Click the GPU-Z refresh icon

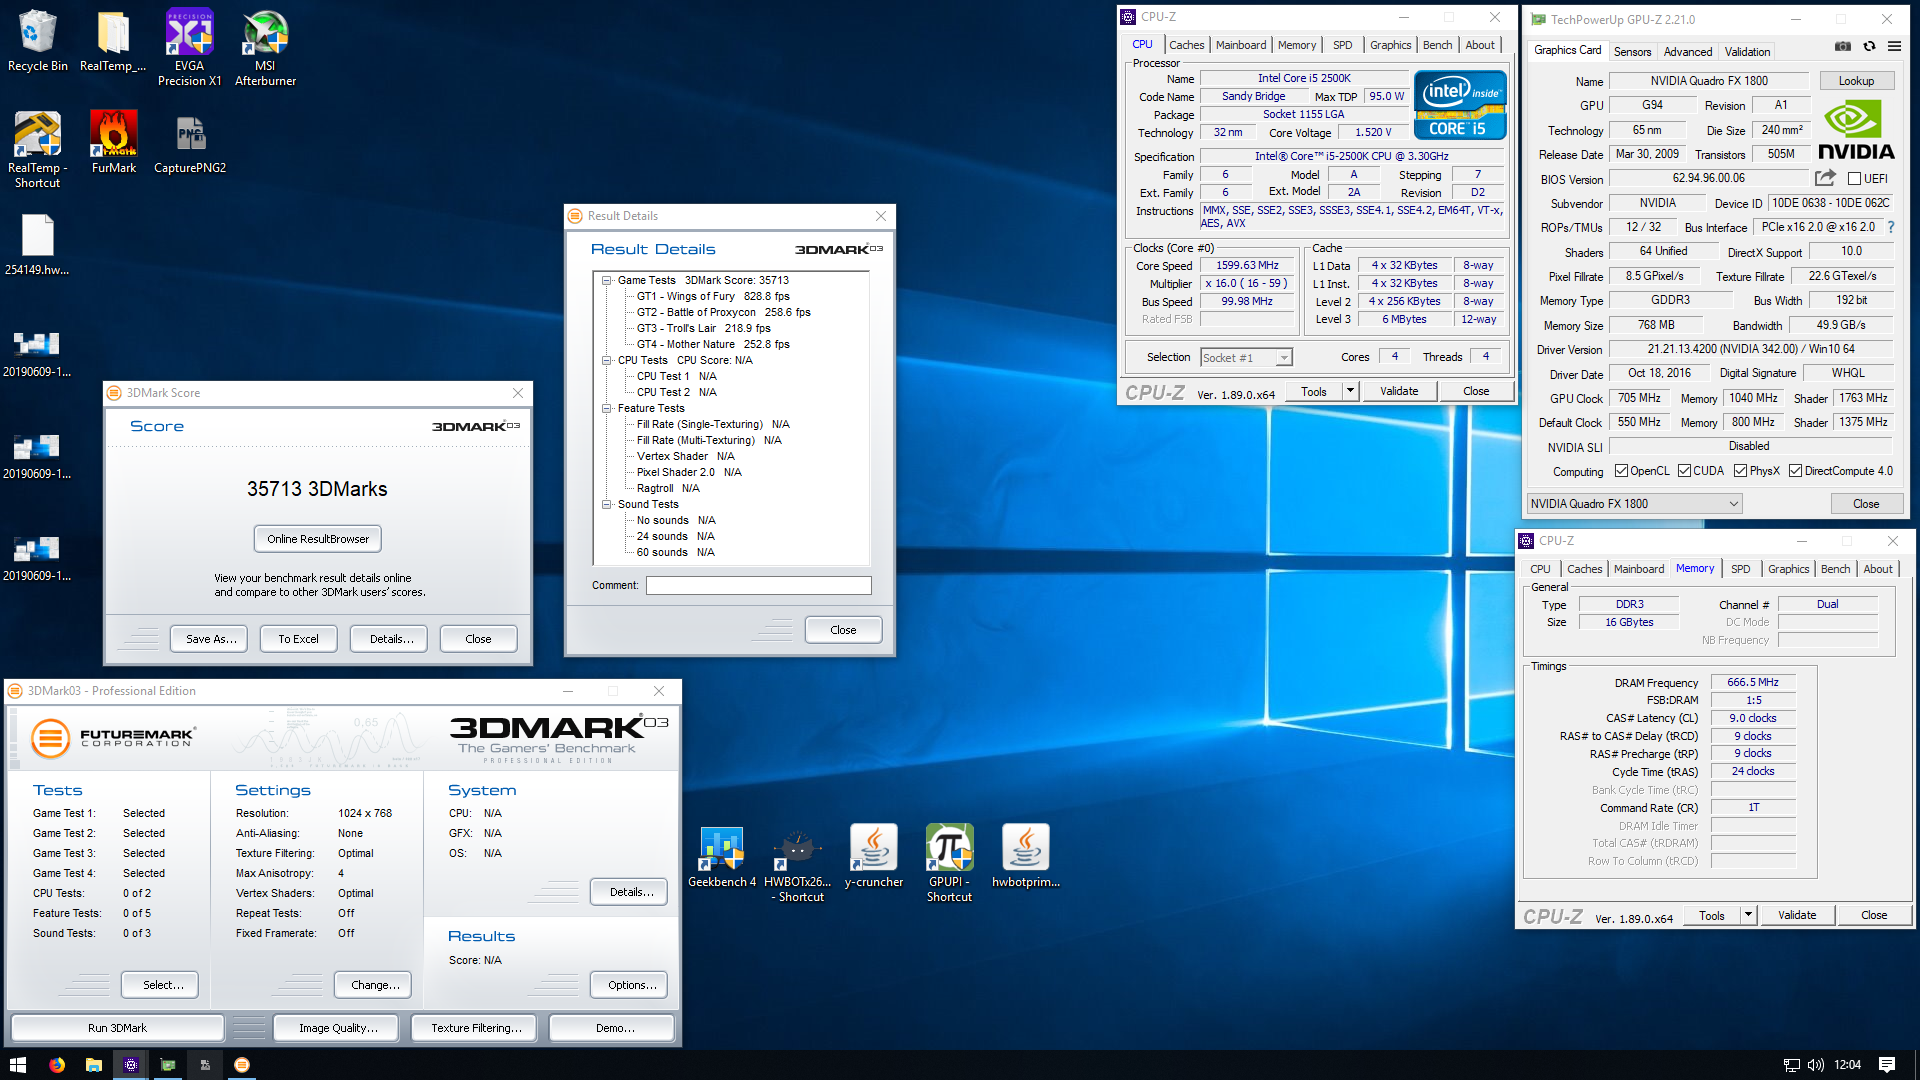(1869, 46)
